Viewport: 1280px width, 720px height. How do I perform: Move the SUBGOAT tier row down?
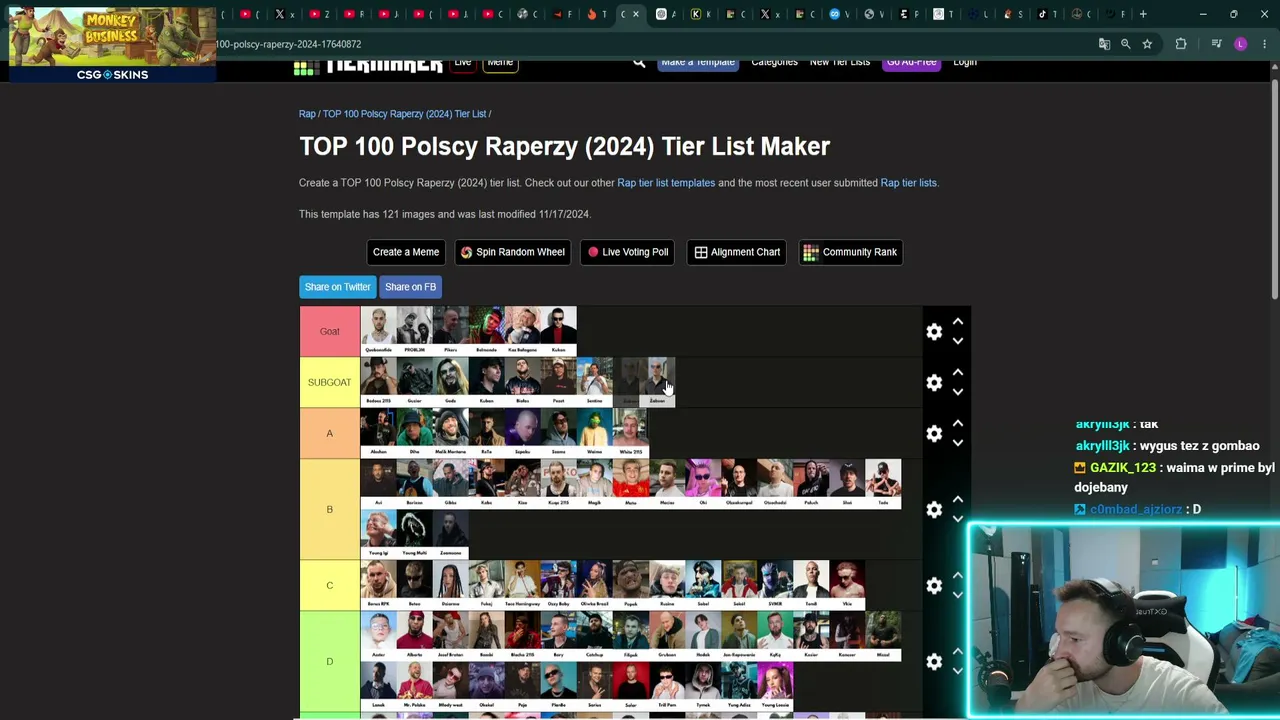click(958, 392)
